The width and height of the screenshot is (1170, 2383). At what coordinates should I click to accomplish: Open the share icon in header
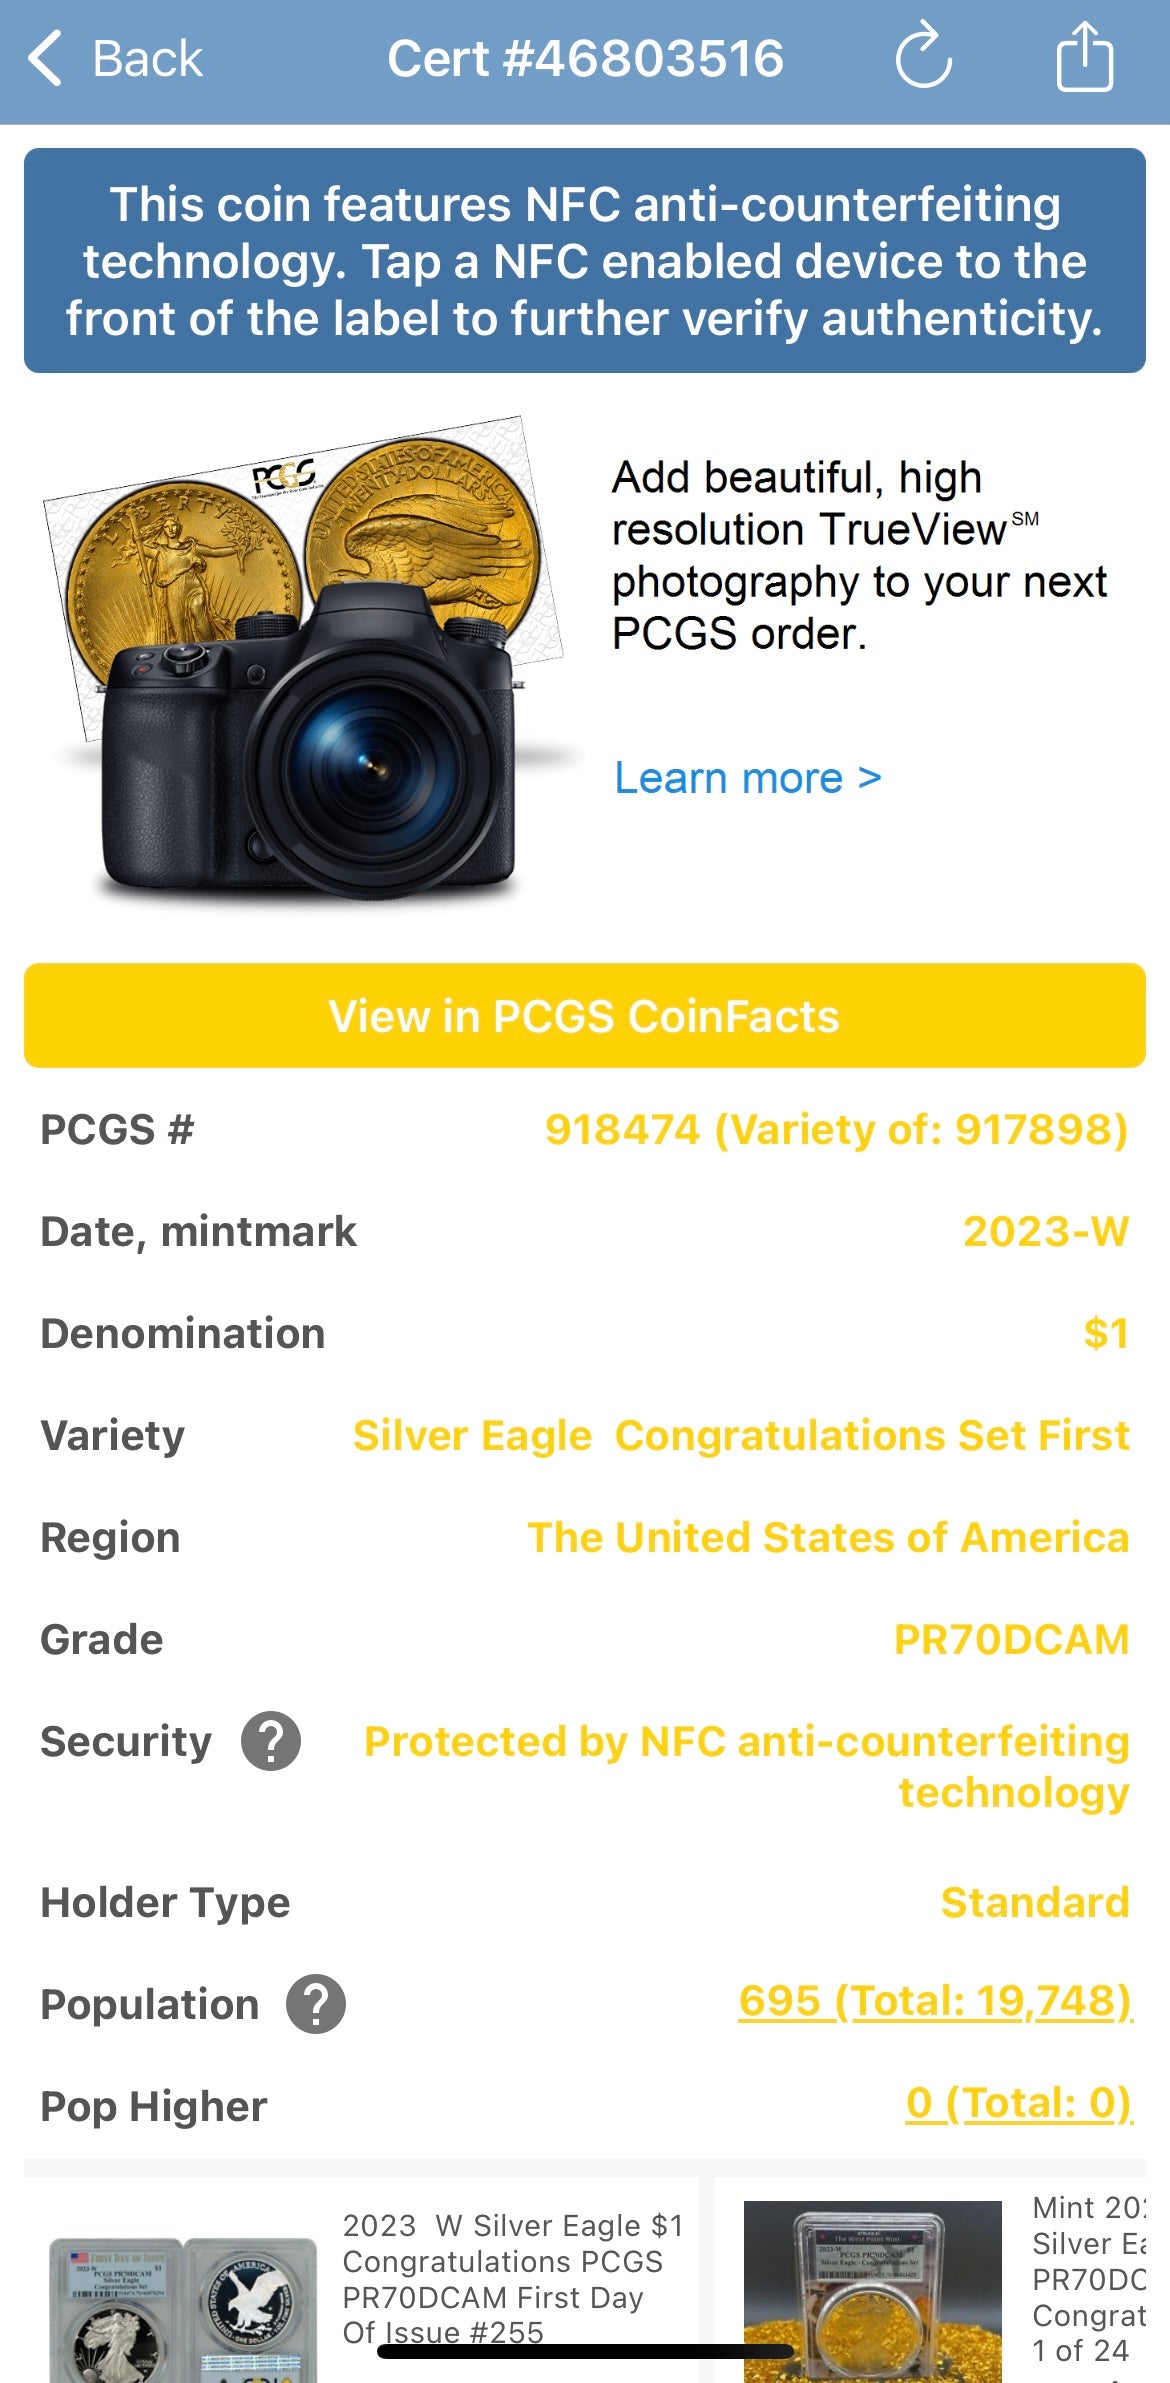point(1084,57)
